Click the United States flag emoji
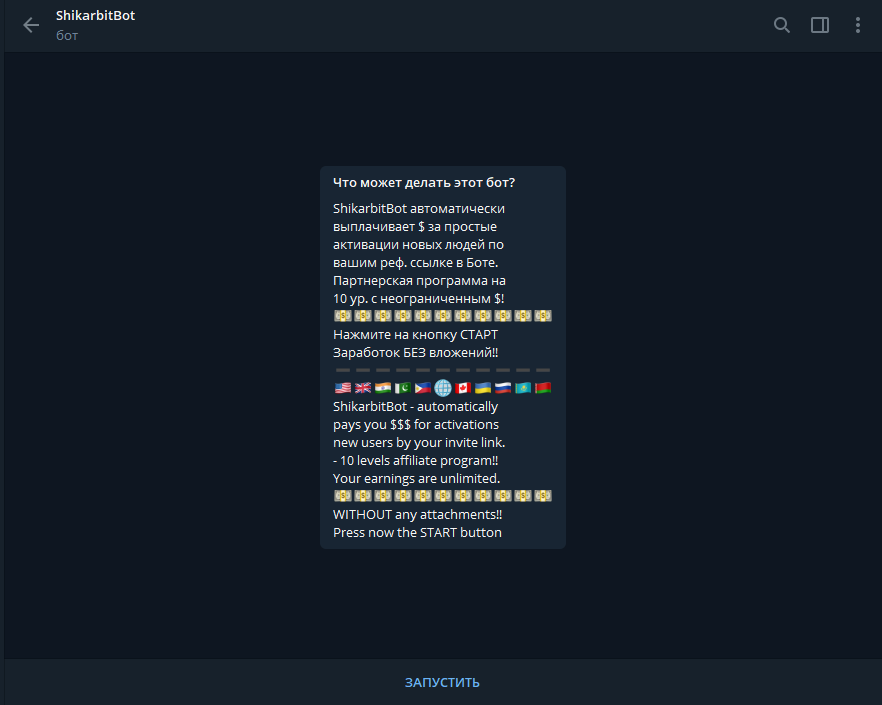 [x=343, y=388]
